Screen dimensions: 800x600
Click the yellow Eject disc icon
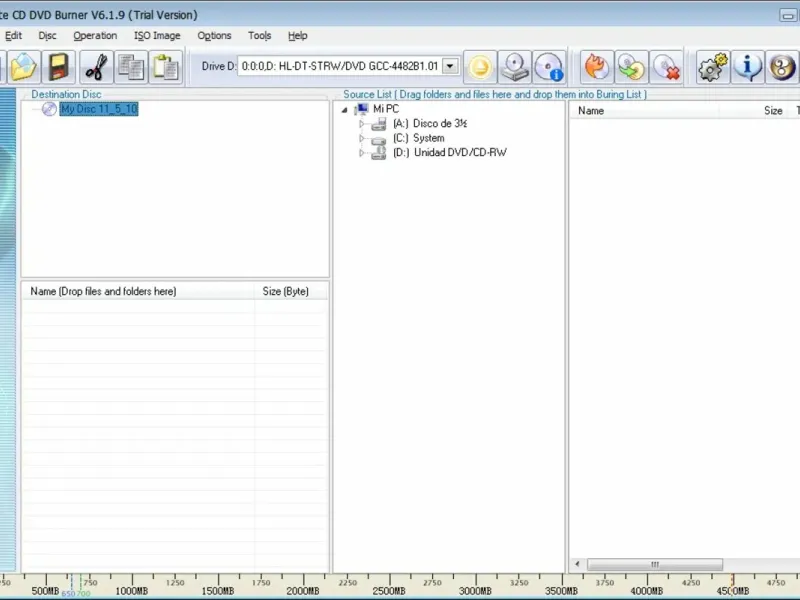(480, 67)
